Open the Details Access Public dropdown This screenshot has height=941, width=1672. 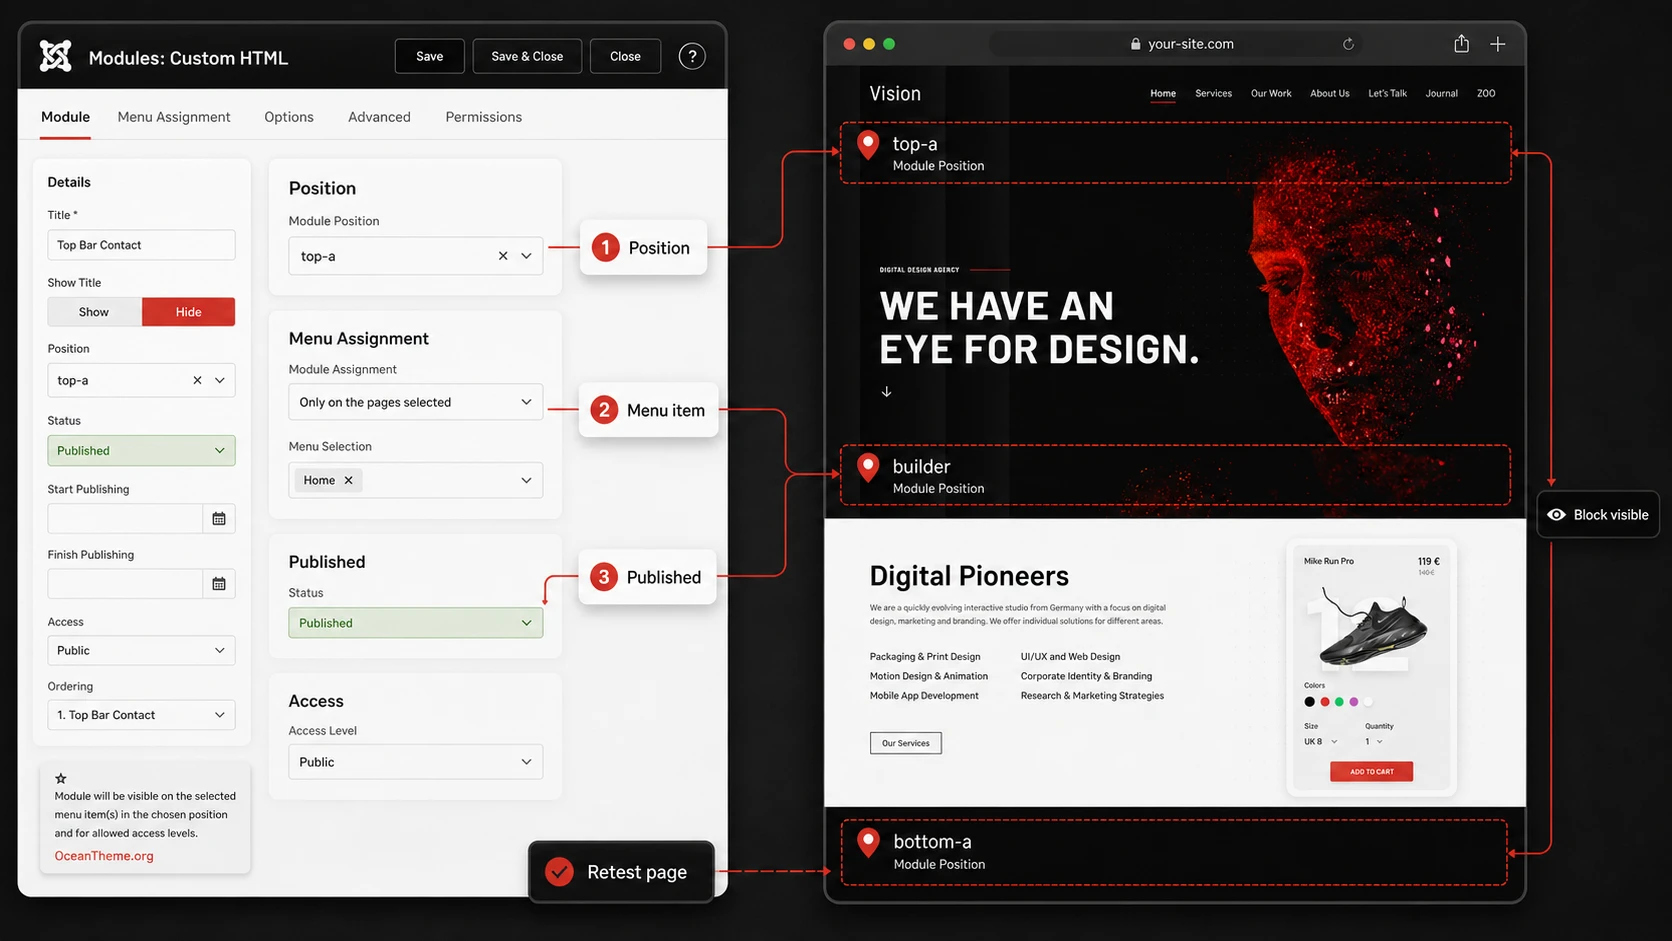141,650
